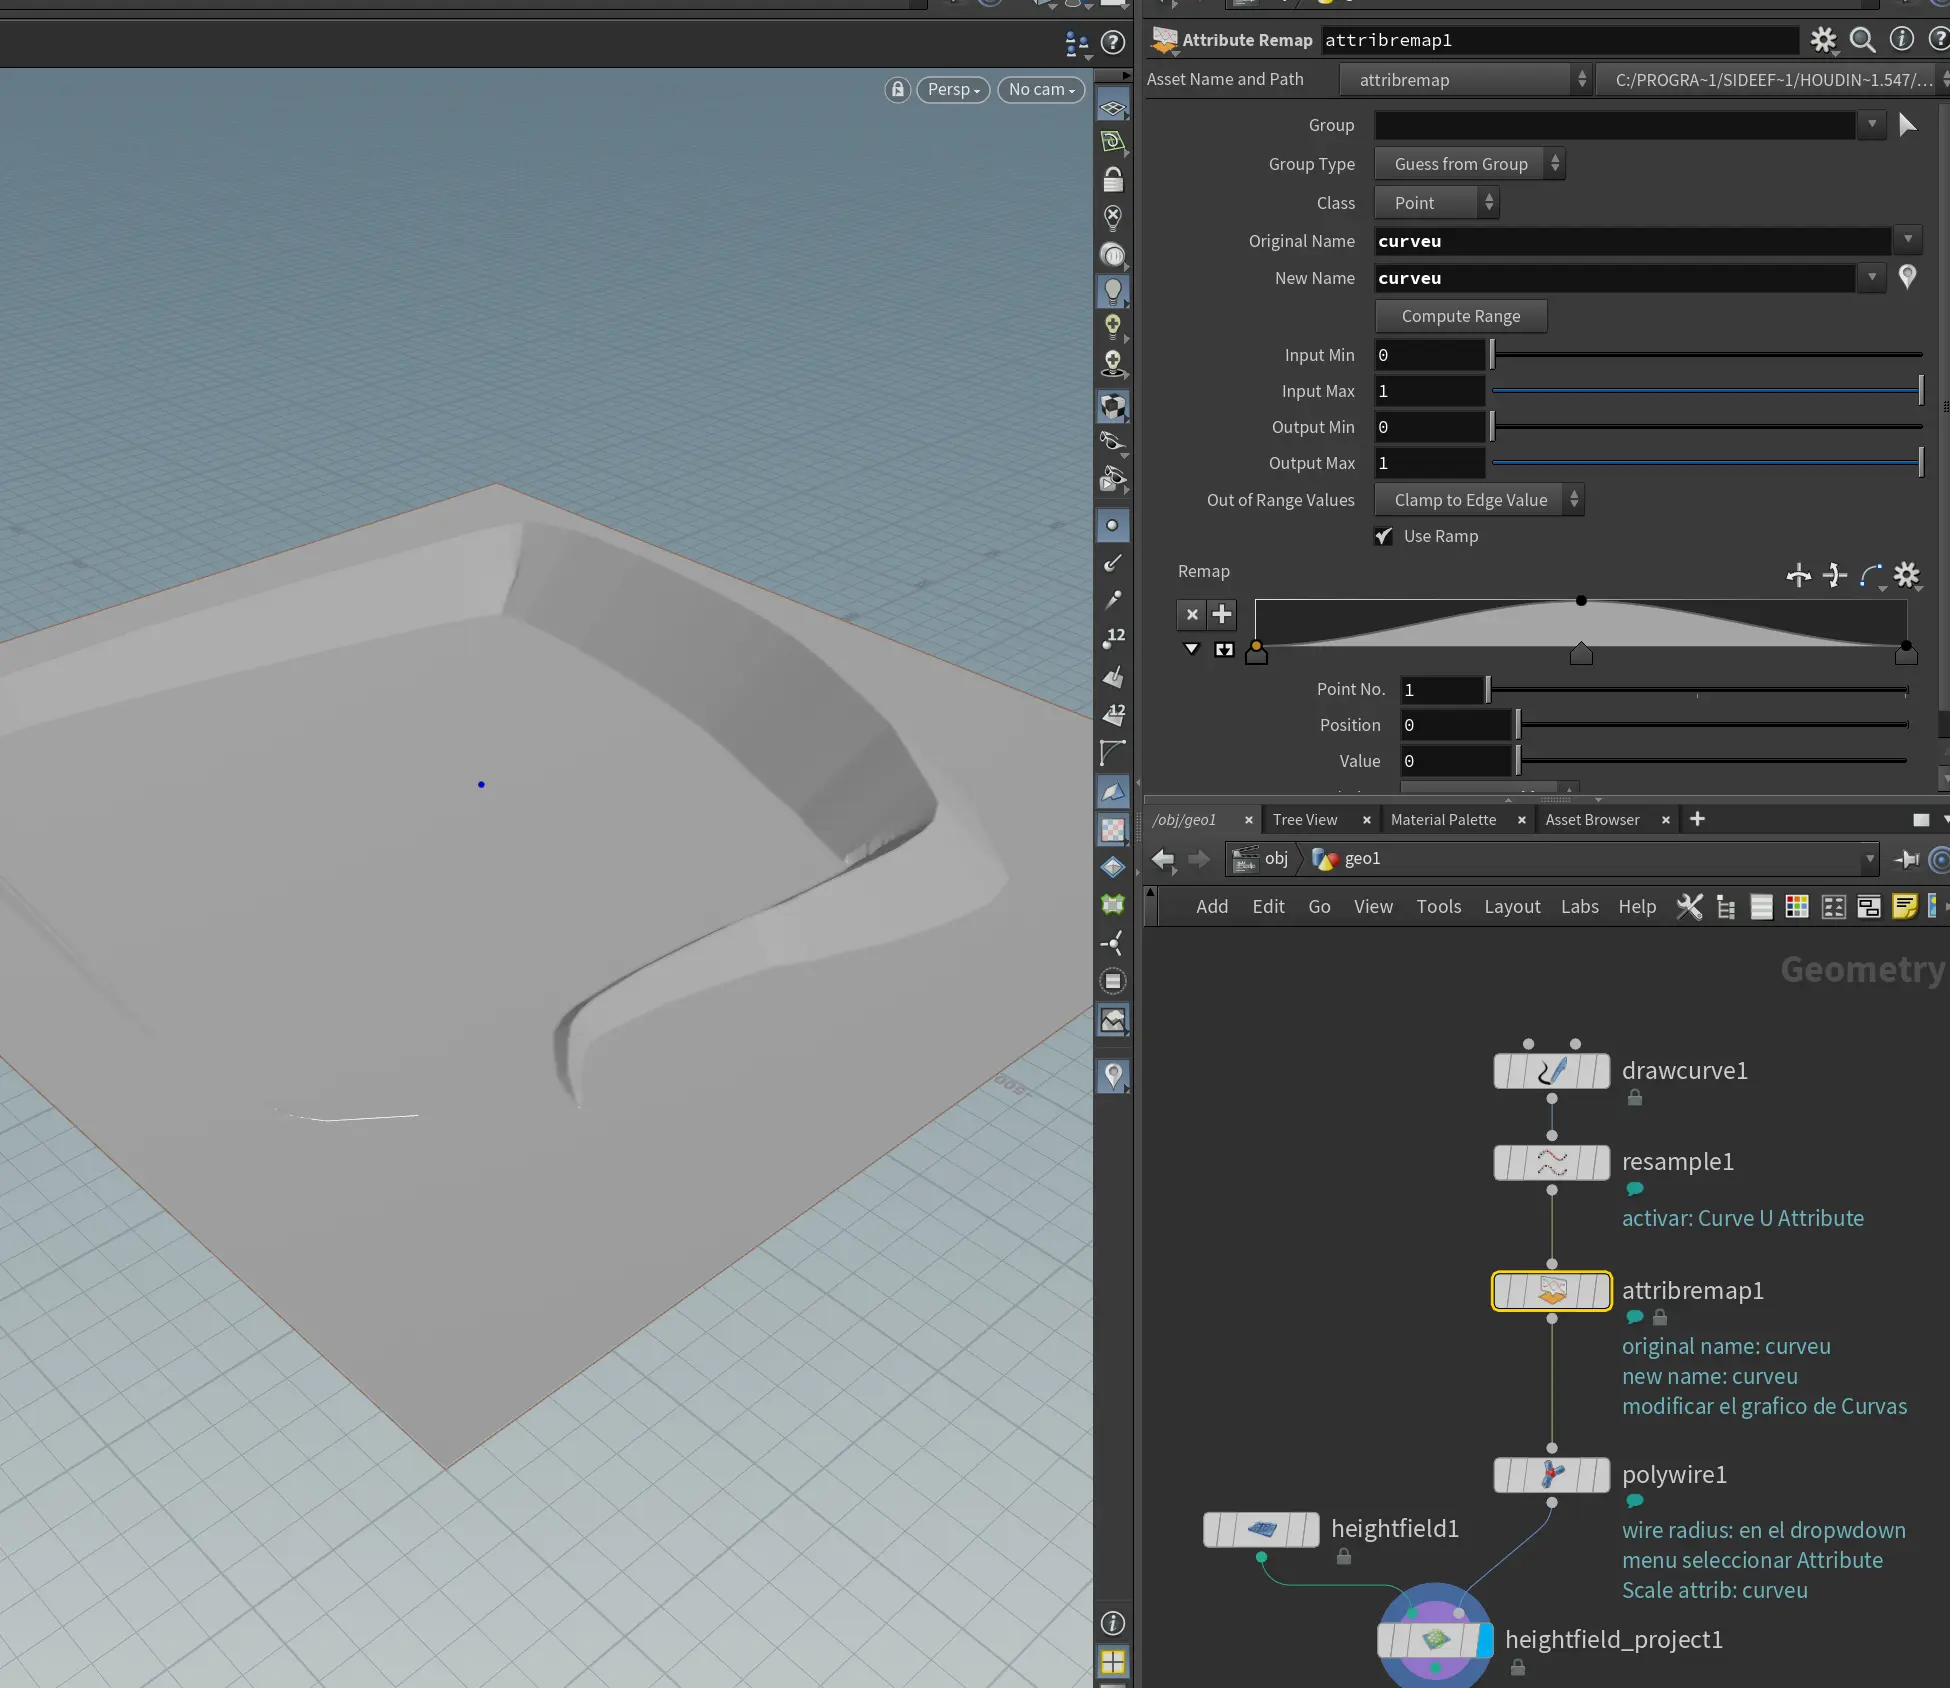Click the ramp remove point X button
This screenshot has width=1950, height=1688.
(1192, 614)
